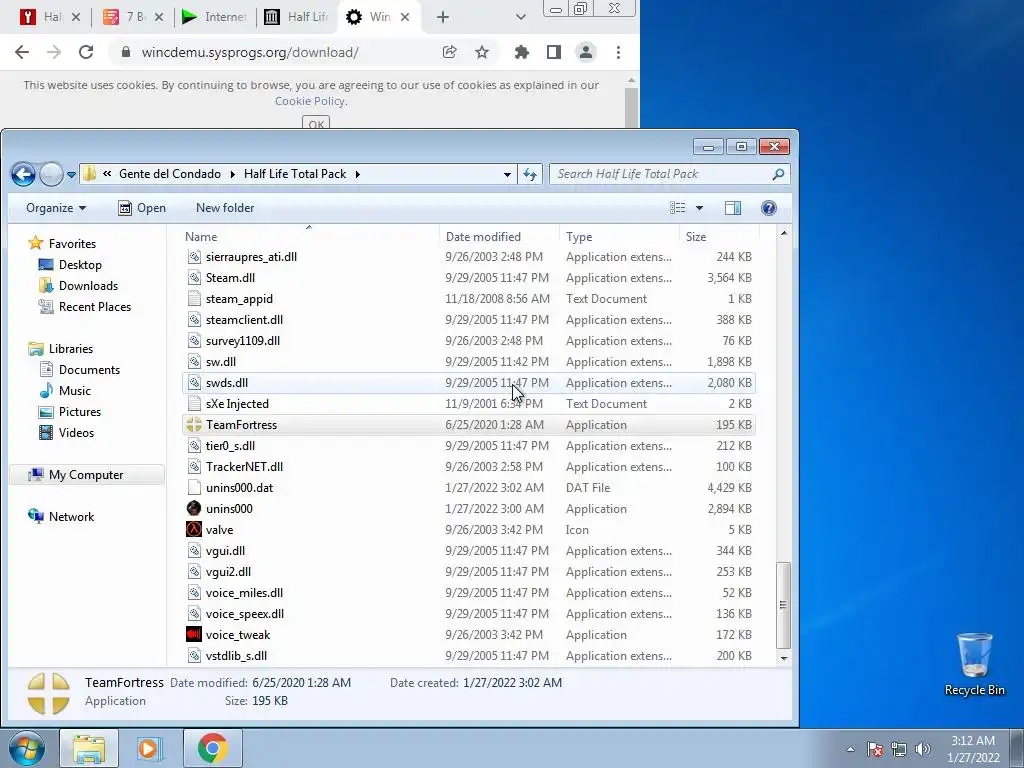Open the Downloads favorite

pyautogui.click(x=88, y=285)
